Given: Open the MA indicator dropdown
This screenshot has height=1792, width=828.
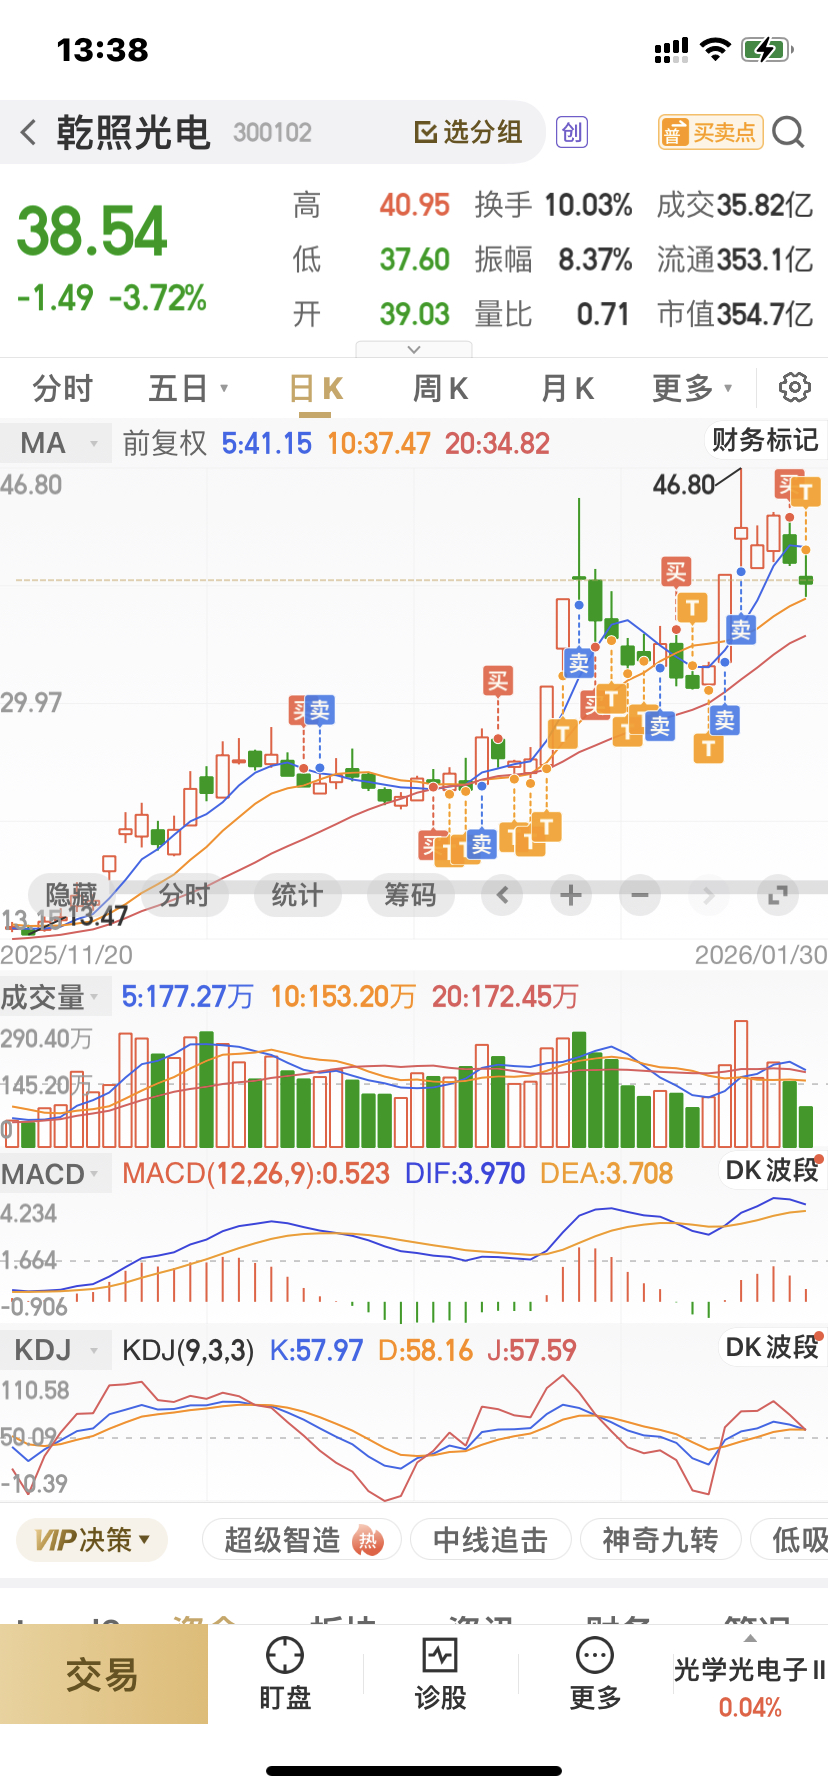Looking at the screenshot, I should click(55, 443).
